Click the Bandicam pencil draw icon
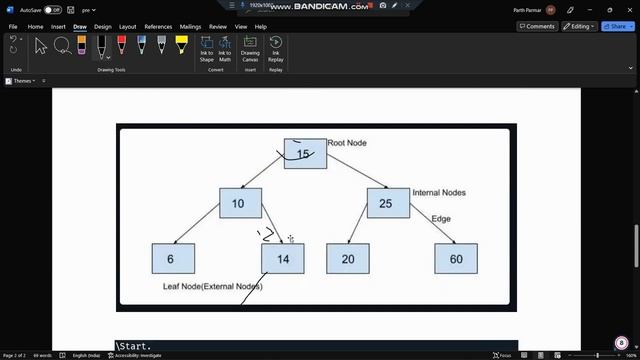640x360 pixels. 395,5
